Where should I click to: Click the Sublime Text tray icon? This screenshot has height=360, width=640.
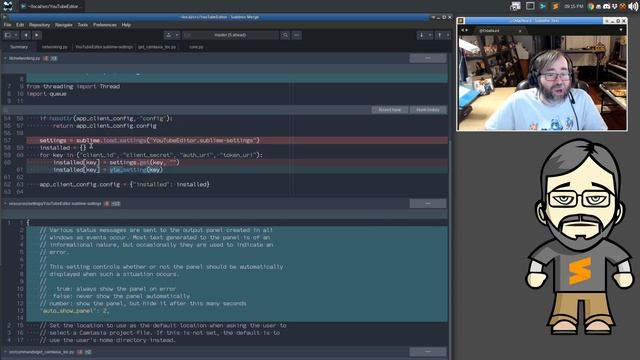click(556, 6)
